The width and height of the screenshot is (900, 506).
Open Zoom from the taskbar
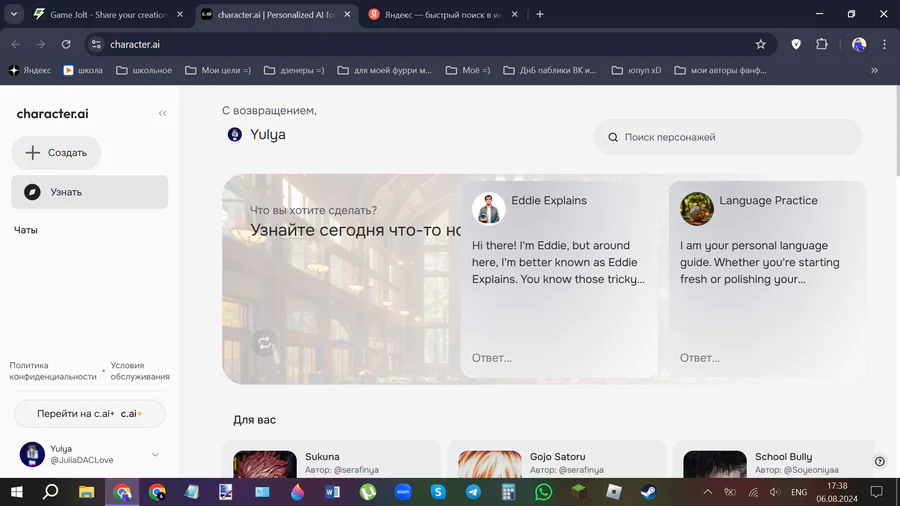[x=403, y=492]
